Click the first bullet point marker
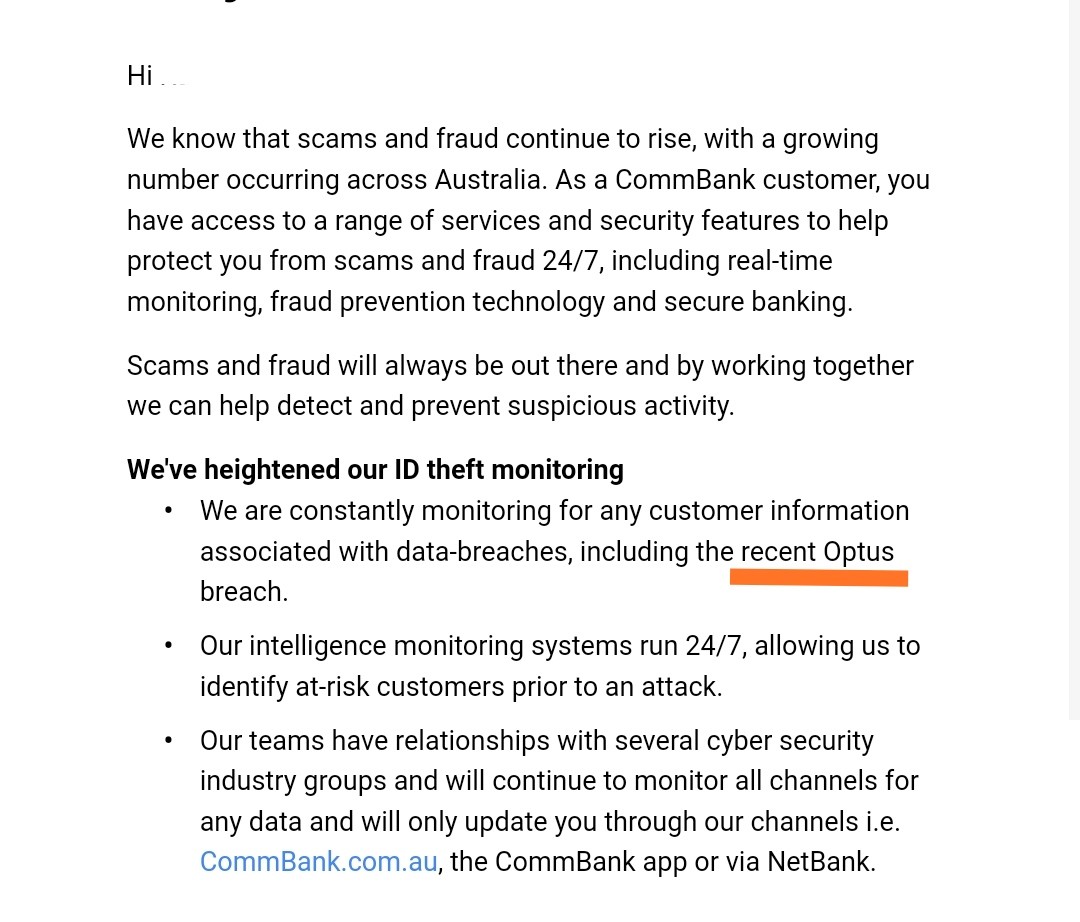This screenshot has height=922, width=1080. 168,511
